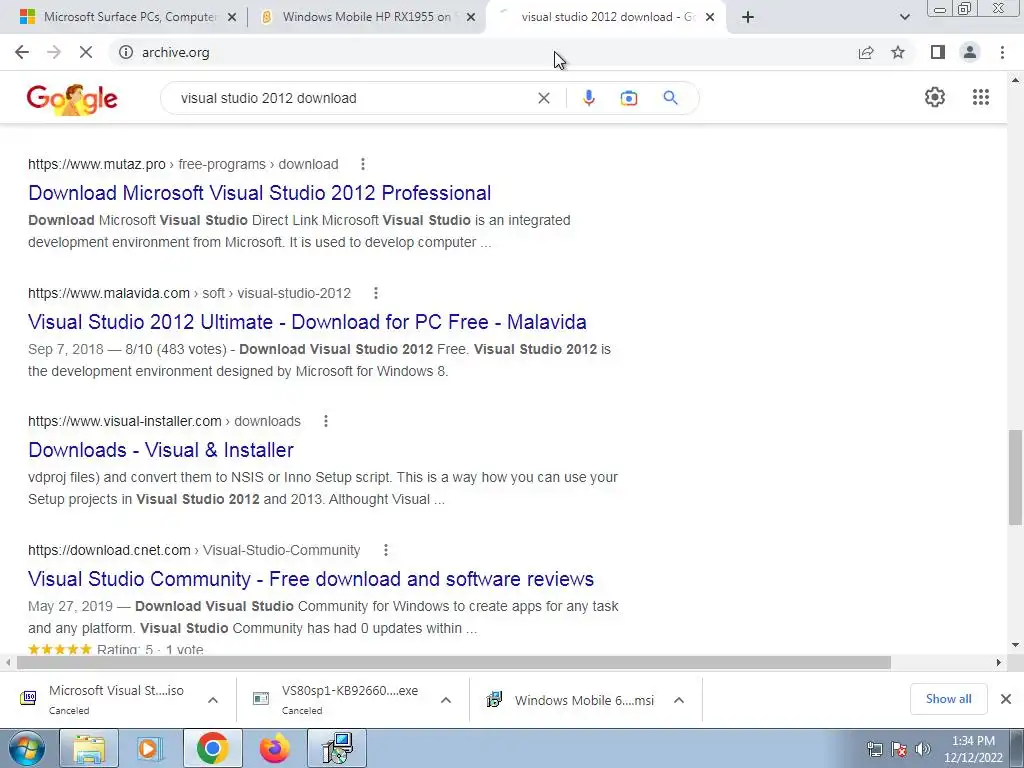Clear the Google search box
The image size is (1024, 768).
click(543, 98)
